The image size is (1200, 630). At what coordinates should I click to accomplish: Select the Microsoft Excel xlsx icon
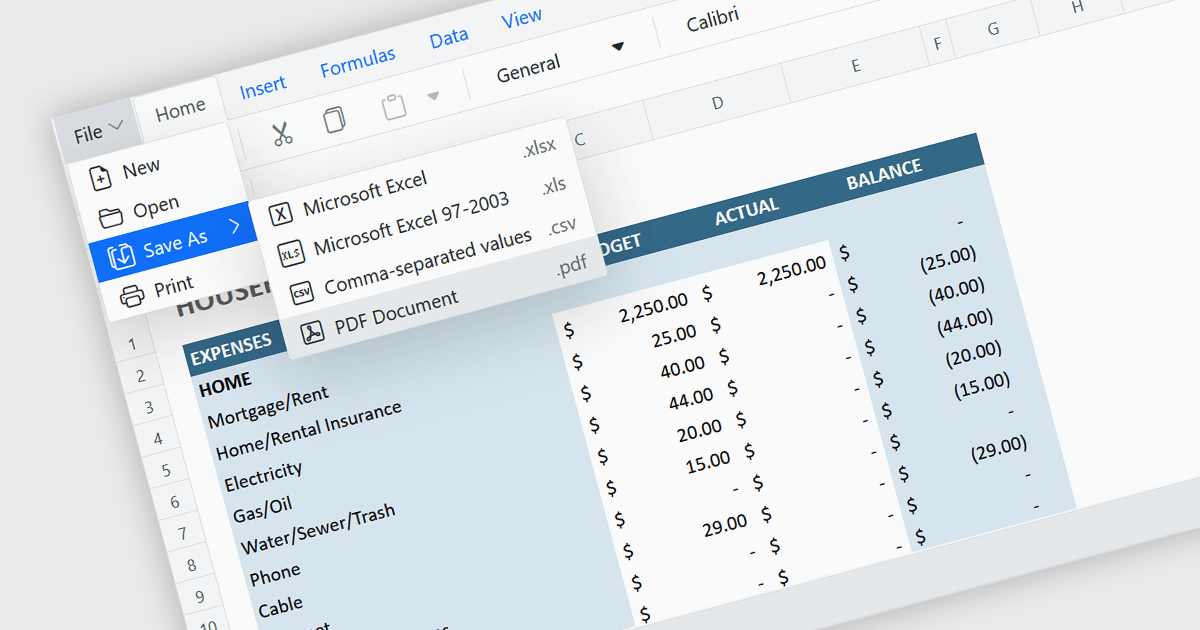click(283, 213)
